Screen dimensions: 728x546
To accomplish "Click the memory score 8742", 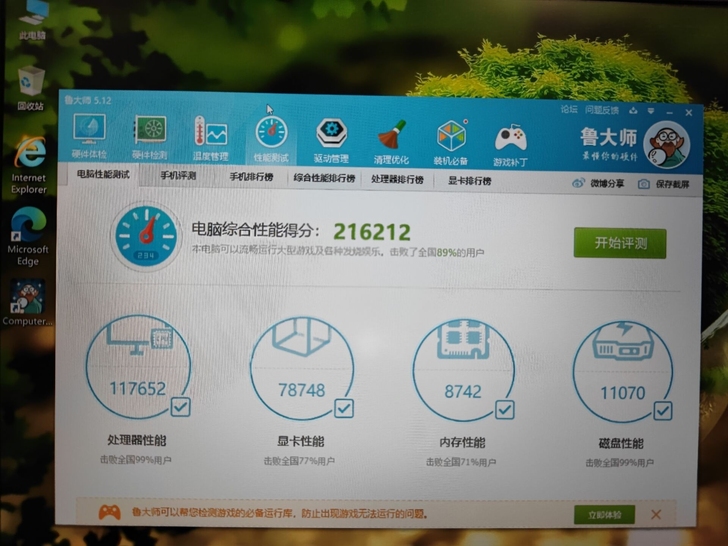I will click(463, 392).
